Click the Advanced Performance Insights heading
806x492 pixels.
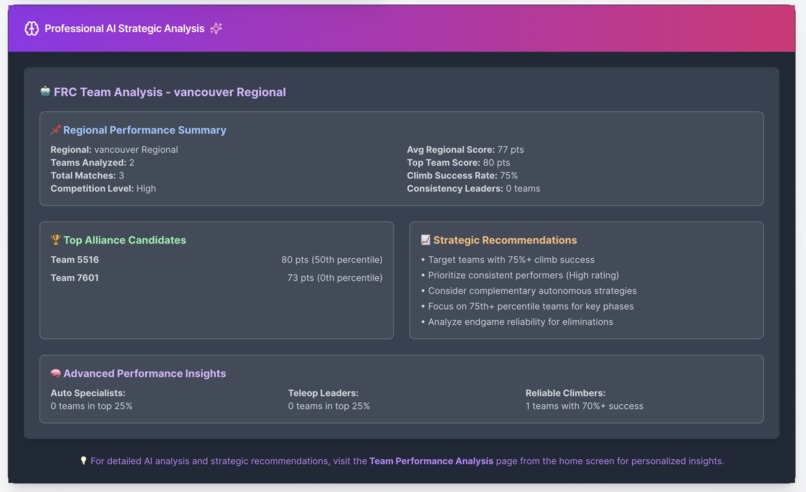(x=144, y=373)
